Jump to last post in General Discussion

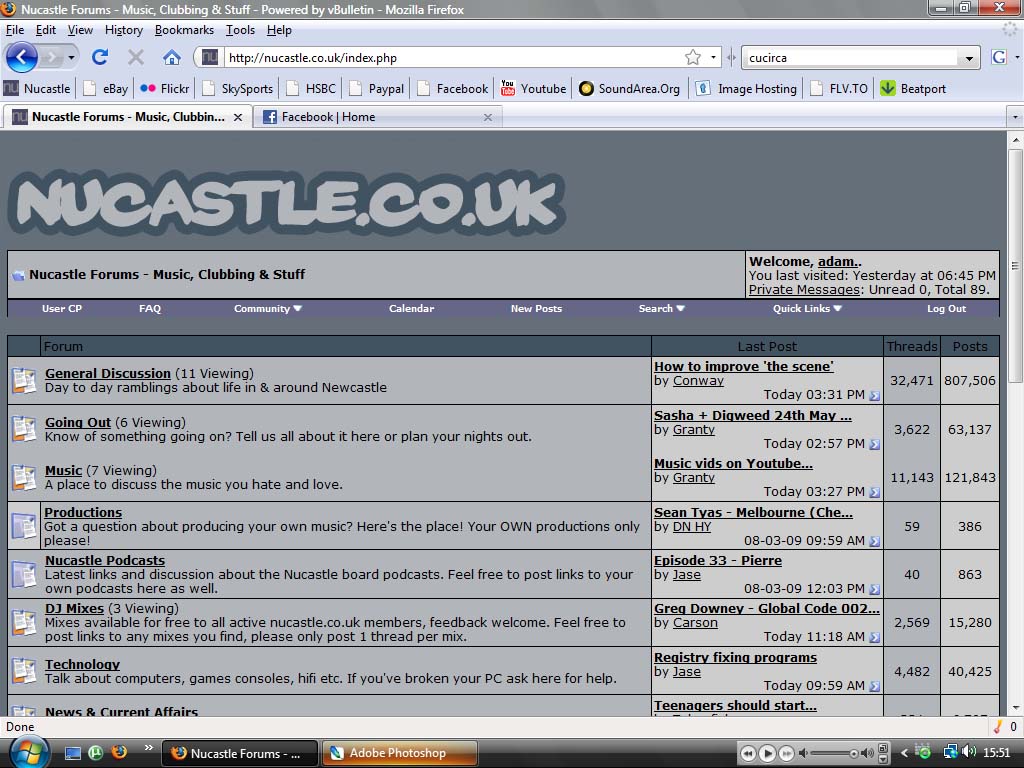875,396
